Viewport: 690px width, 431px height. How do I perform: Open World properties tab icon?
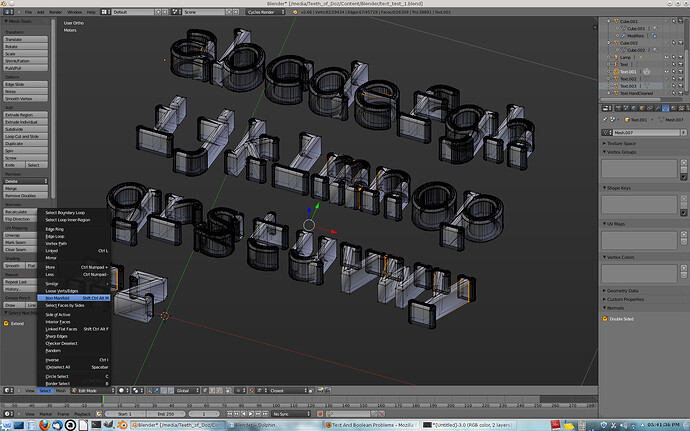[x=634, y=108]
